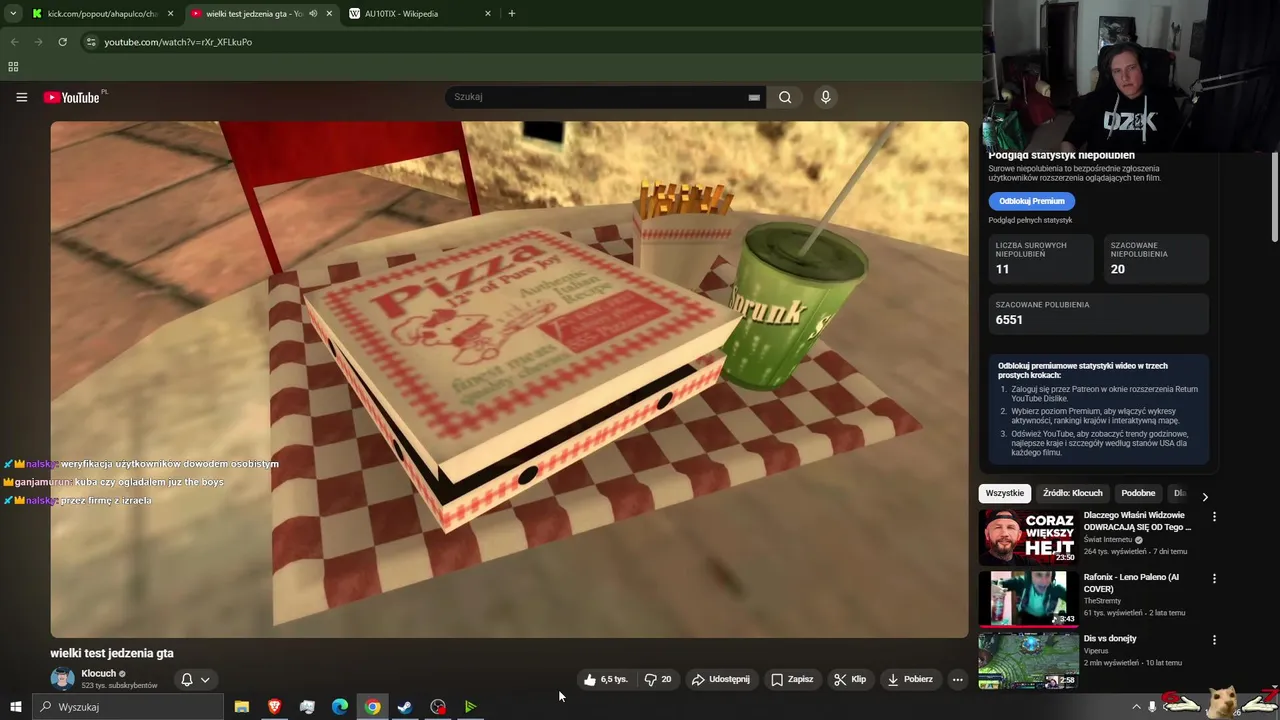Open File Explorer from taskbar

[241, 707]
